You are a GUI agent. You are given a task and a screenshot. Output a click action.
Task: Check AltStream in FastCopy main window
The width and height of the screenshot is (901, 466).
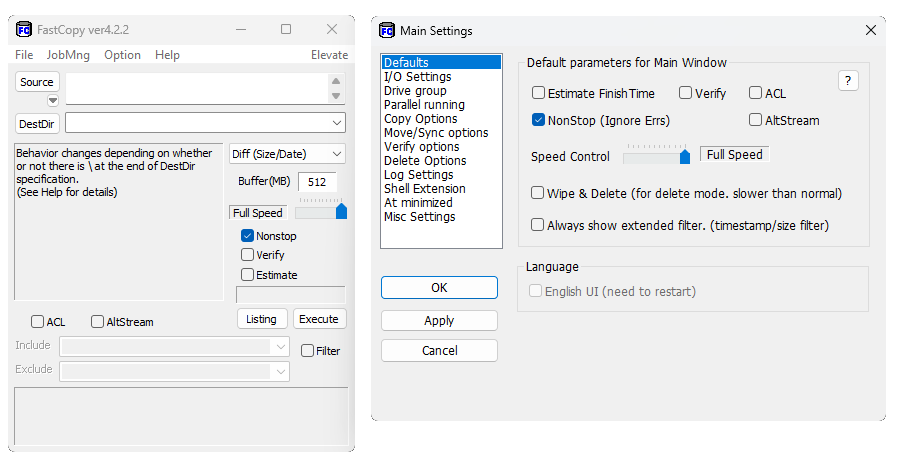click(x=98, y=322)
